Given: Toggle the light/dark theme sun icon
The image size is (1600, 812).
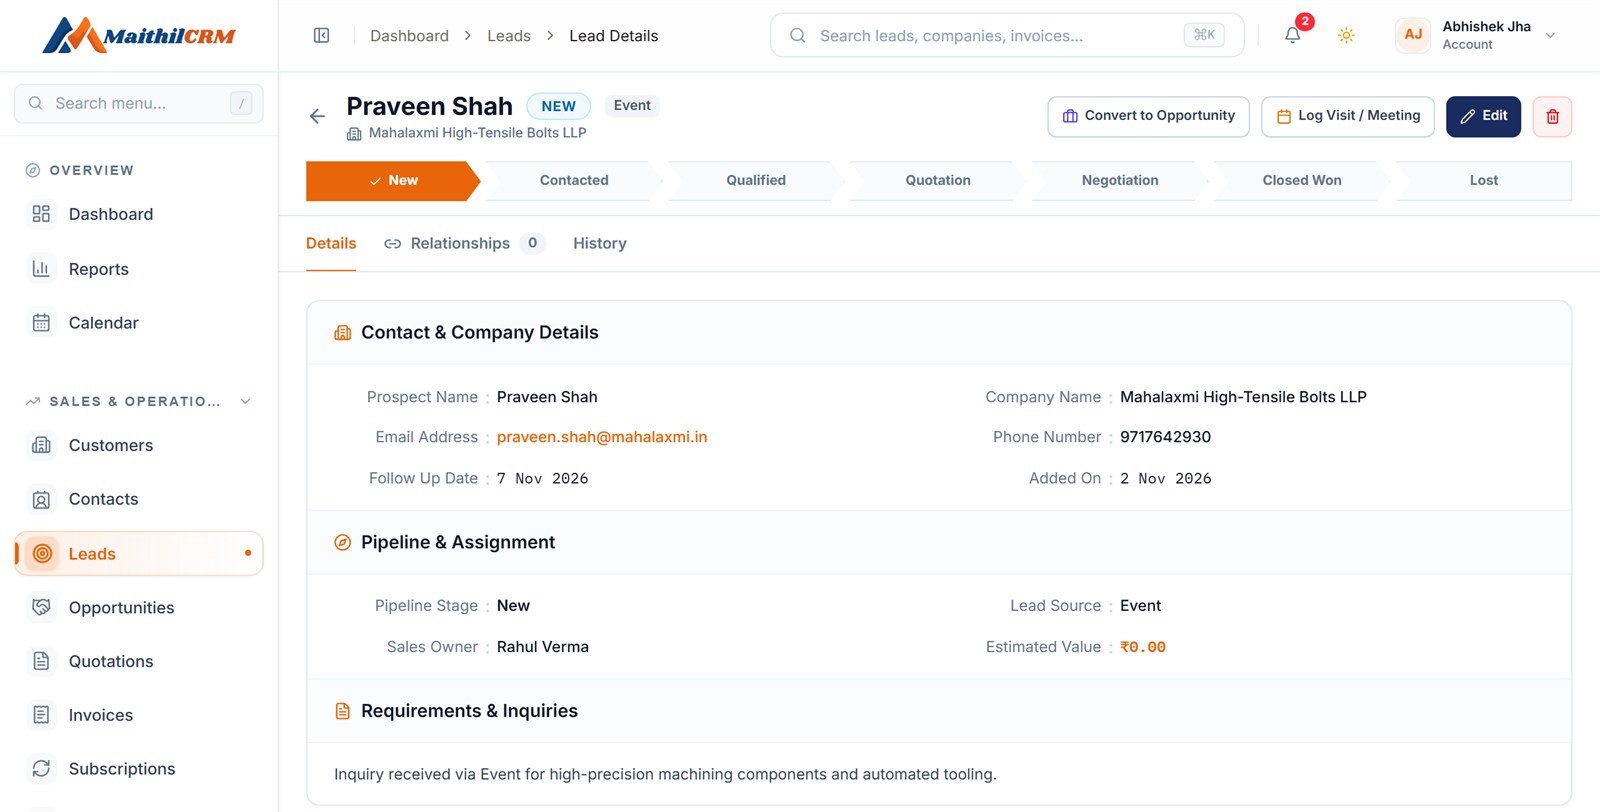Looking at the screenshot, I should coord(1346,36).
